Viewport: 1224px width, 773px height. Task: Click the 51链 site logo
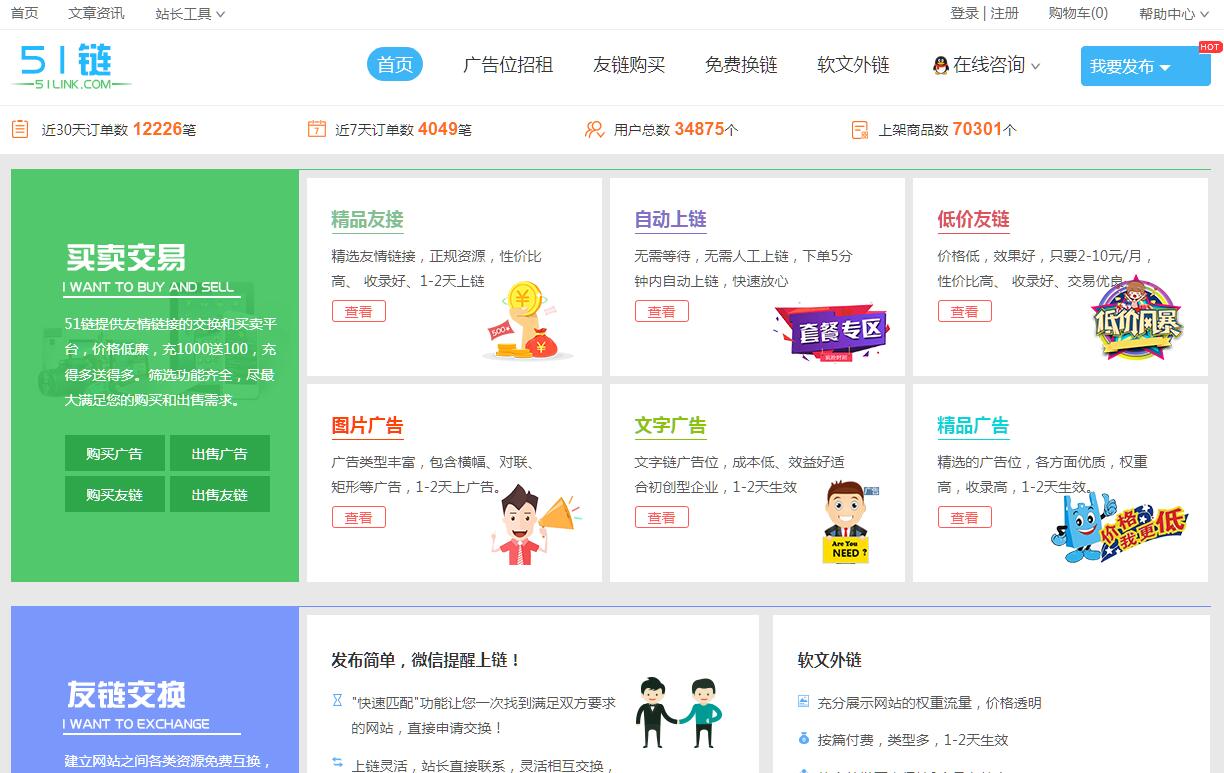point(70,66)
